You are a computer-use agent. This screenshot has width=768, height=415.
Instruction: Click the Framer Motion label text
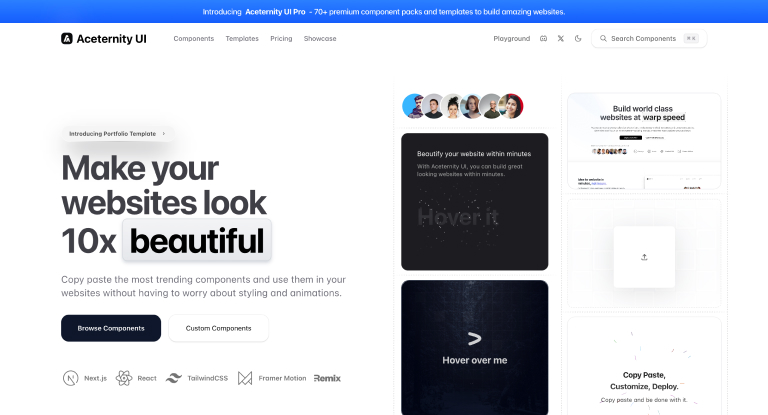point(282,378)
